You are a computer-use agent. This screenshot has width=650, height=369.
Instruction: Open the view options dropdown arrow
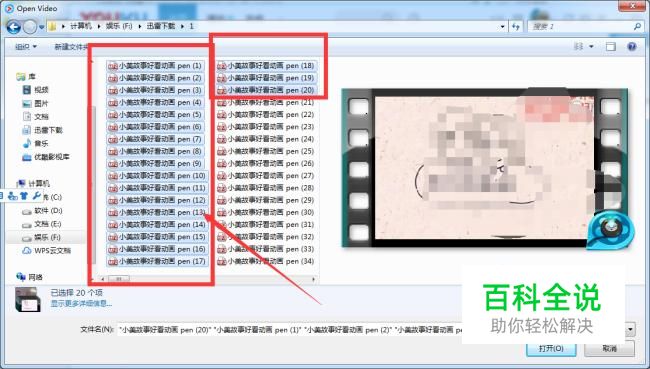(591, 47)
